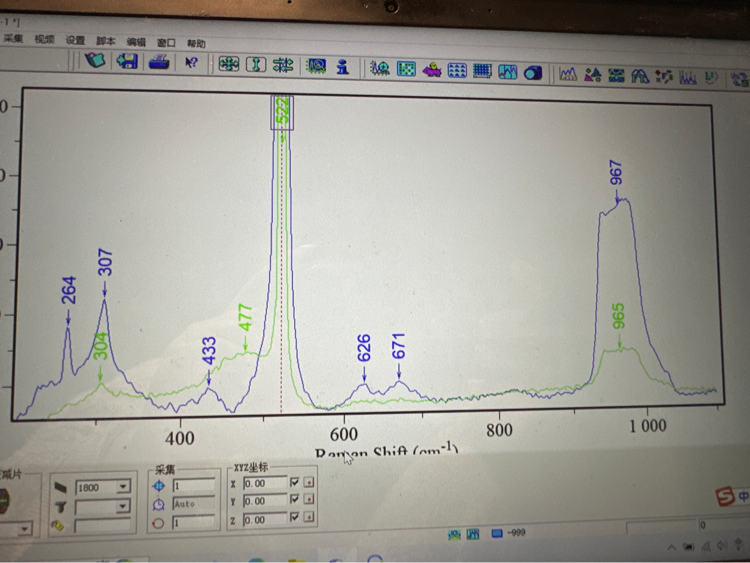Click the blue multi-peak spectrum icon

click(x=688, y=77)
